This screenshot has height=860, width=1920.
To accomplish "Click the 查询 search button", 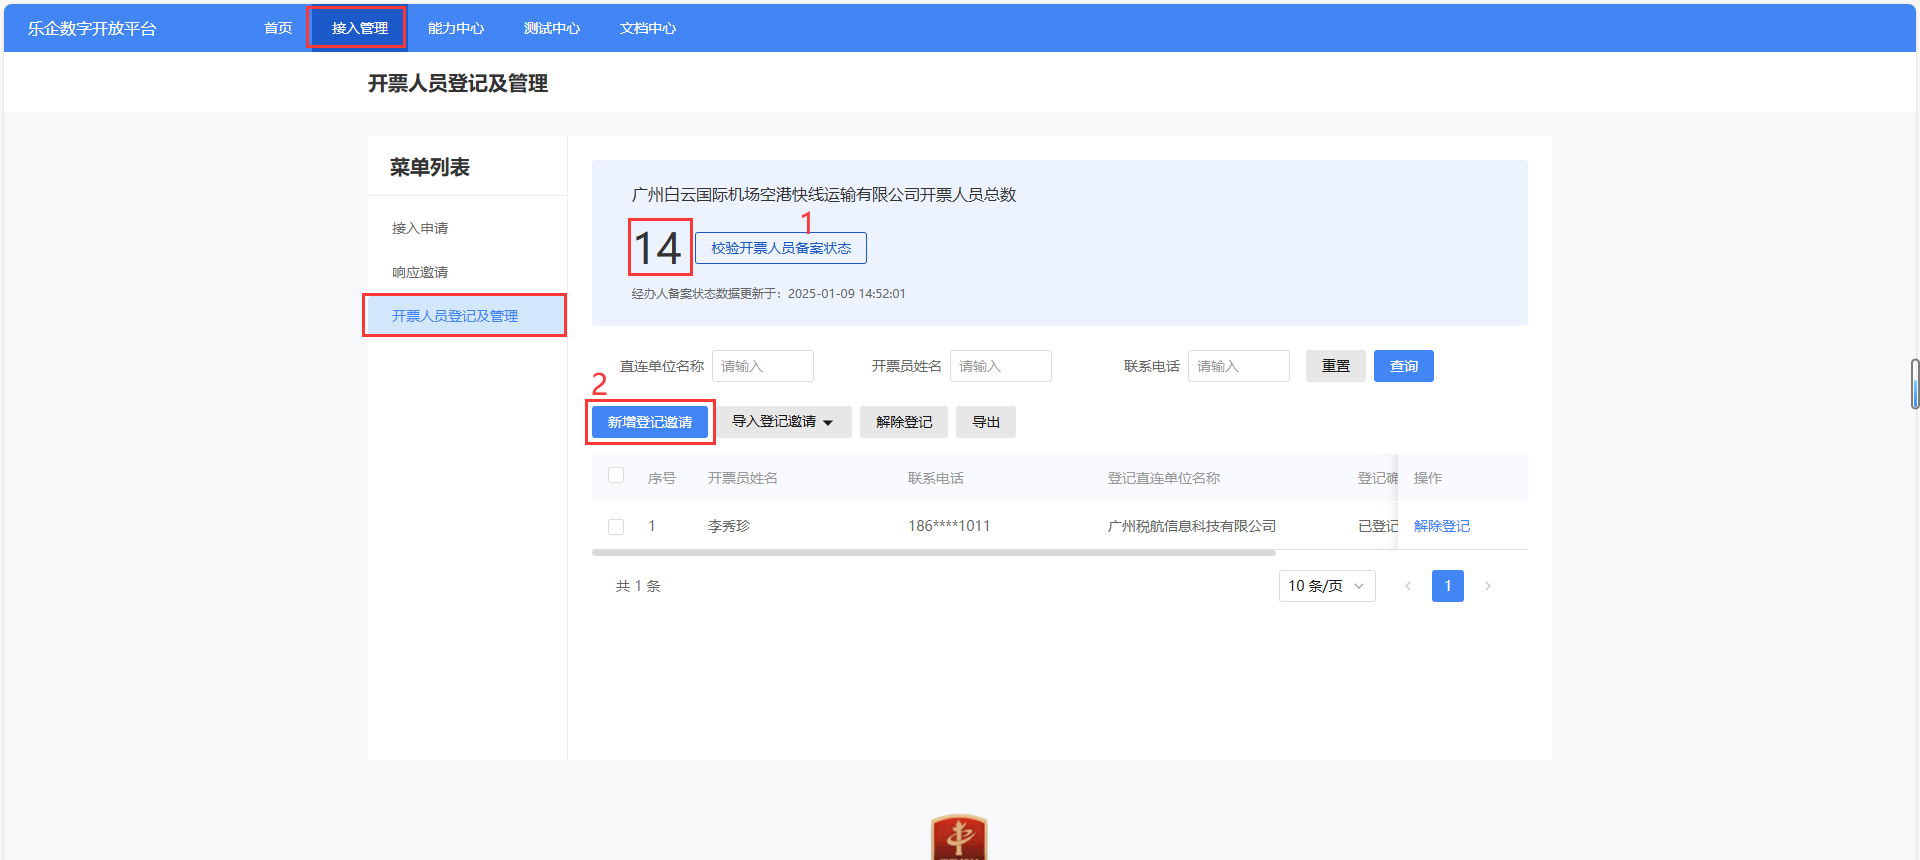I will tap(1404, 366).
